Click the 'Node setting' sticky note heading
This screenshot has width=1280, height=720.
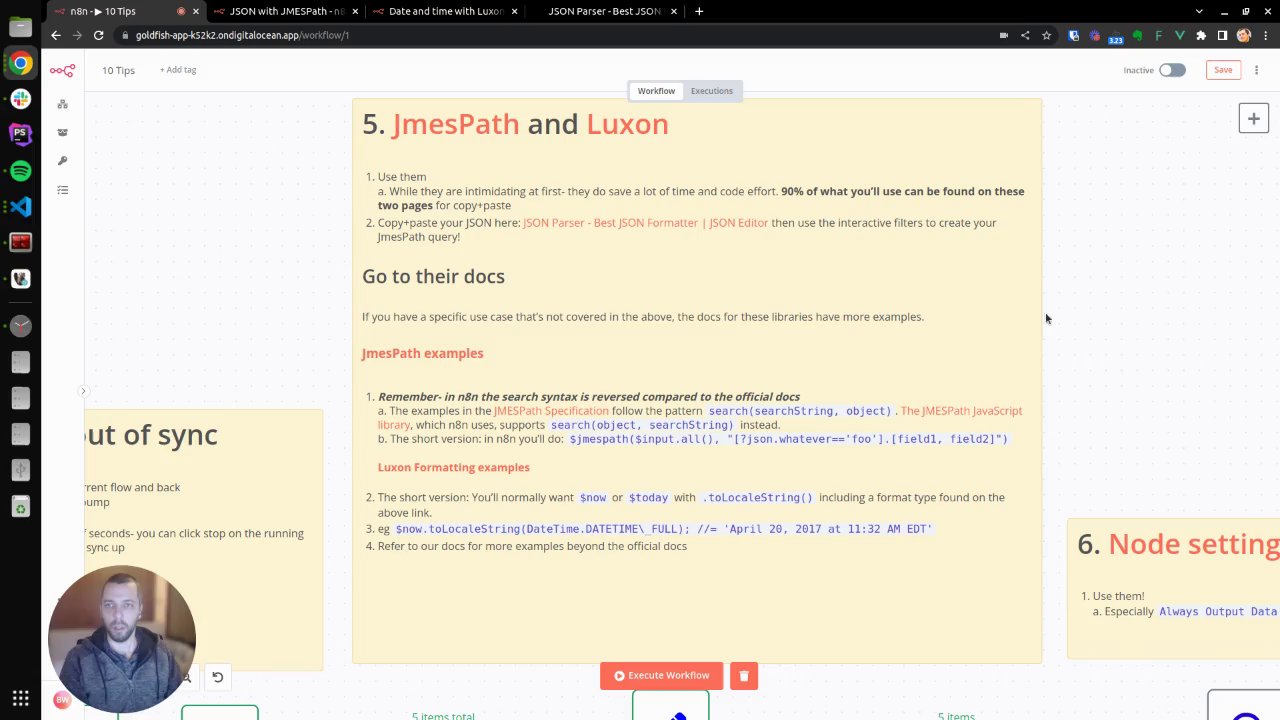[x=1179, y=544]
